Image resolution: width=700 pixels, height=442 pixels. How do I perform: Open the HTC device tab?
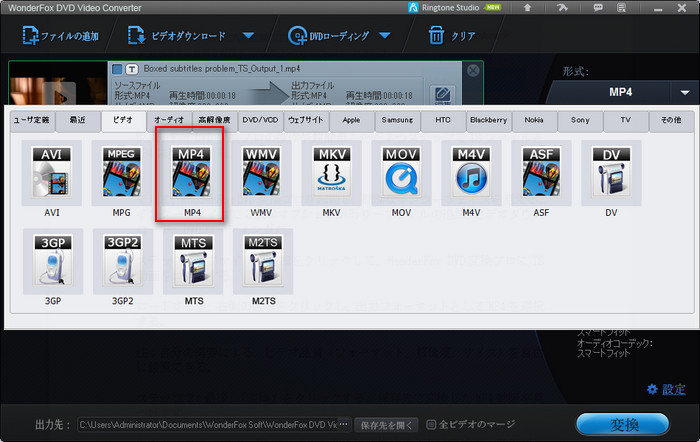coord(443,121)
